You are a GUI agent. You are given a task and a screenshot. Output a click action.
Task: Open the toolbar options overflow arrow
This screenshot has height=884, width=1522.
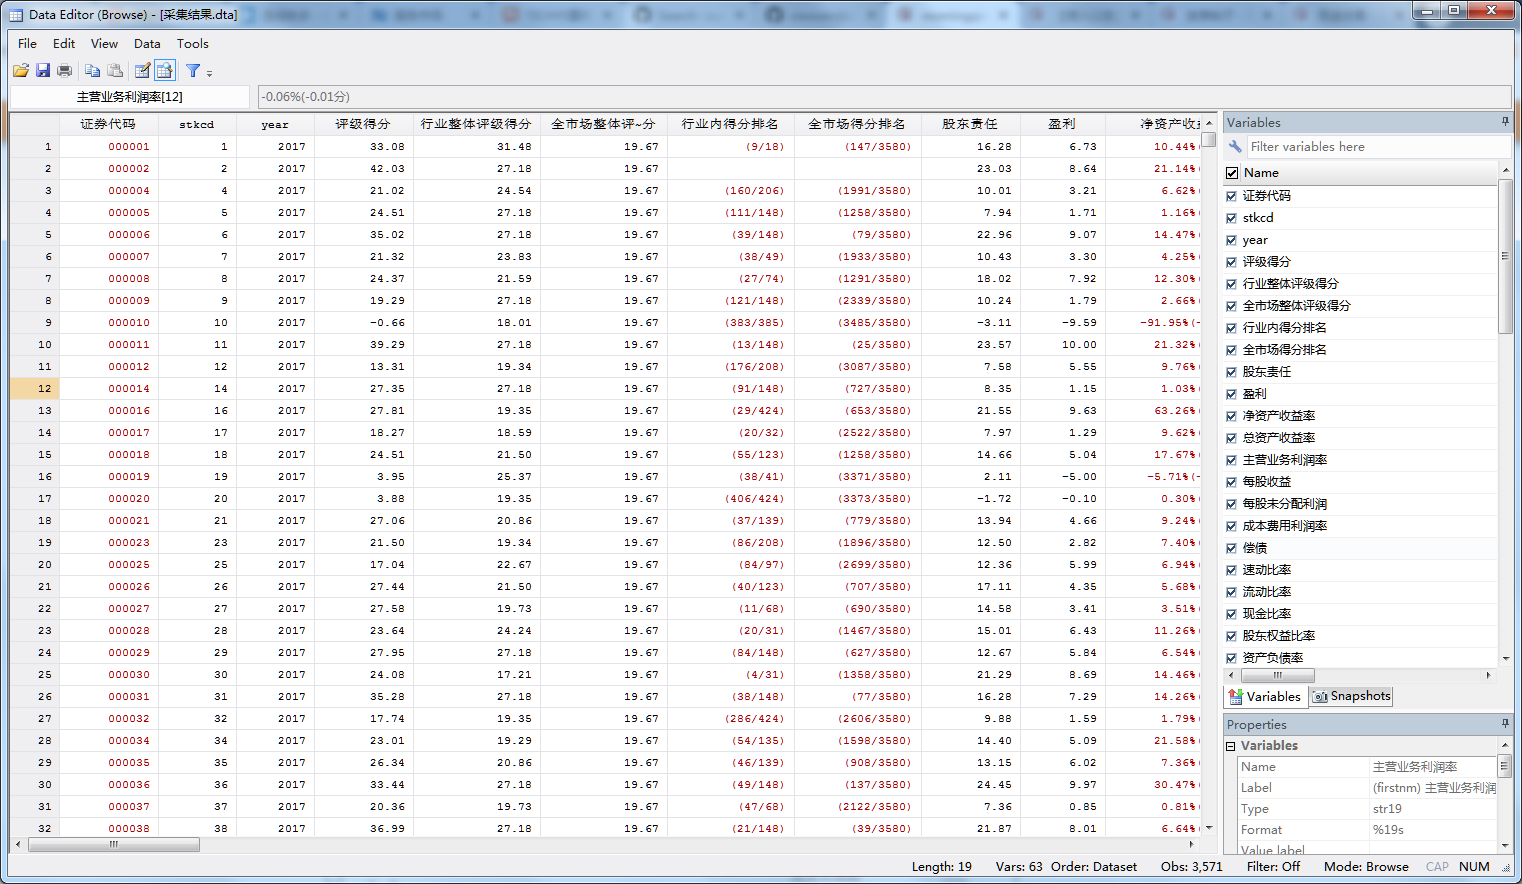coord(209,72)
